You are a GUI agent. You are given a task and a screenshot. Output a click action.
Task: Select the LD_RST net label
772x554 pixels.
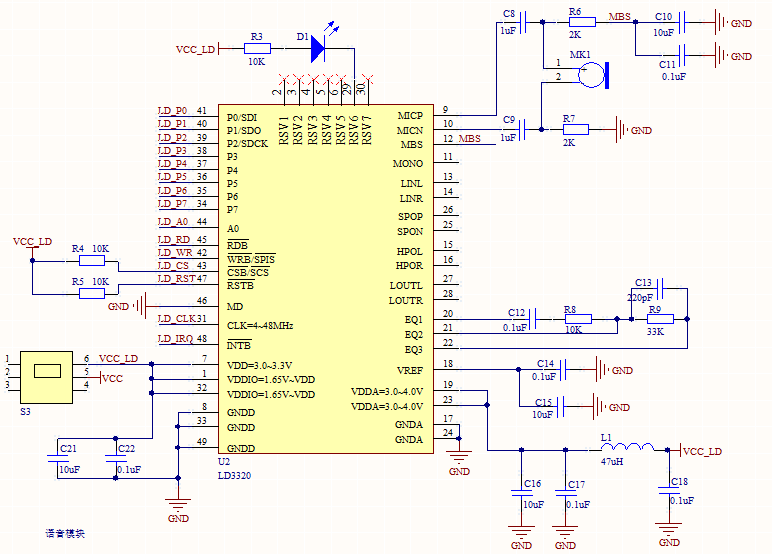(177, 278)
